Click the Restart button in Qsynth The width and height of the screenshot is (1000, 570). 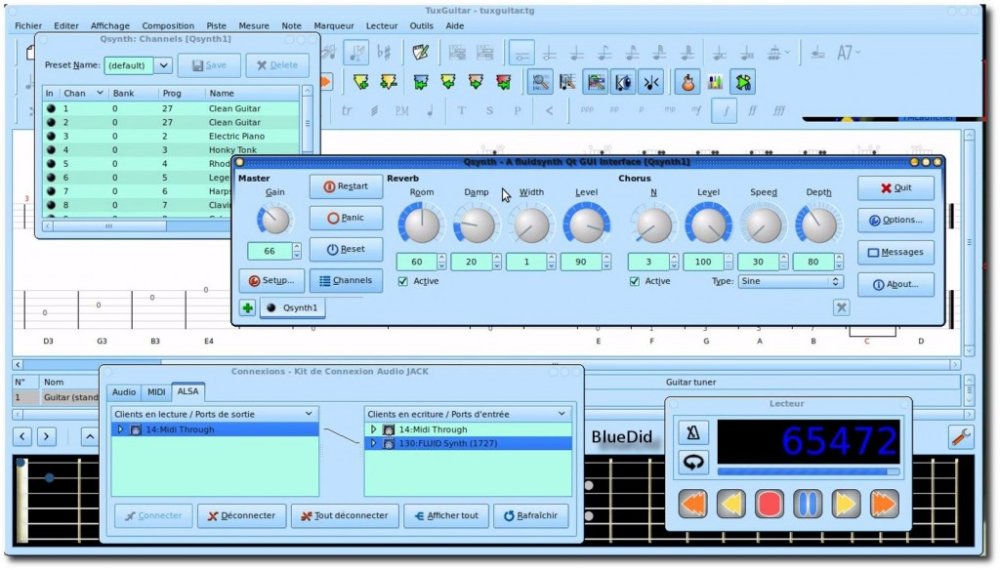[346, 186]
